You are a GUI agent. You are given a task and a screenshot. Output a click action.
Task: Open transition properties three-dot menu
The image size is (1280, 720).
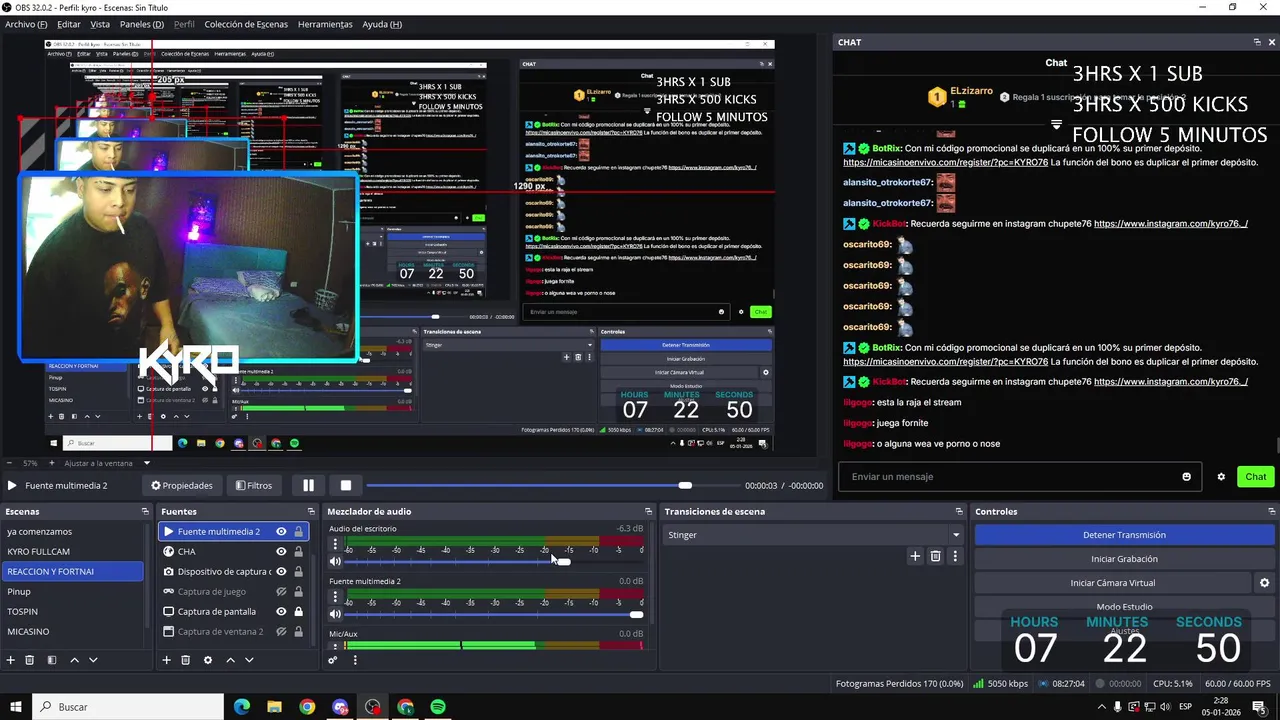(x=955, y=556)
